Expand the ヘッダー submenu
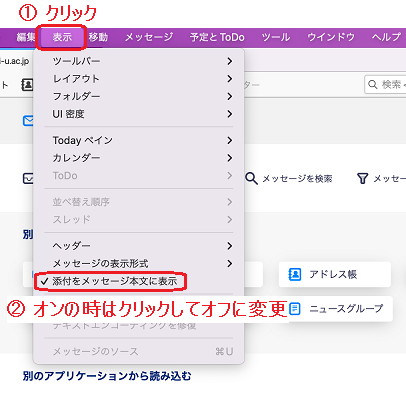406x395 pixels. coord(139,246)
